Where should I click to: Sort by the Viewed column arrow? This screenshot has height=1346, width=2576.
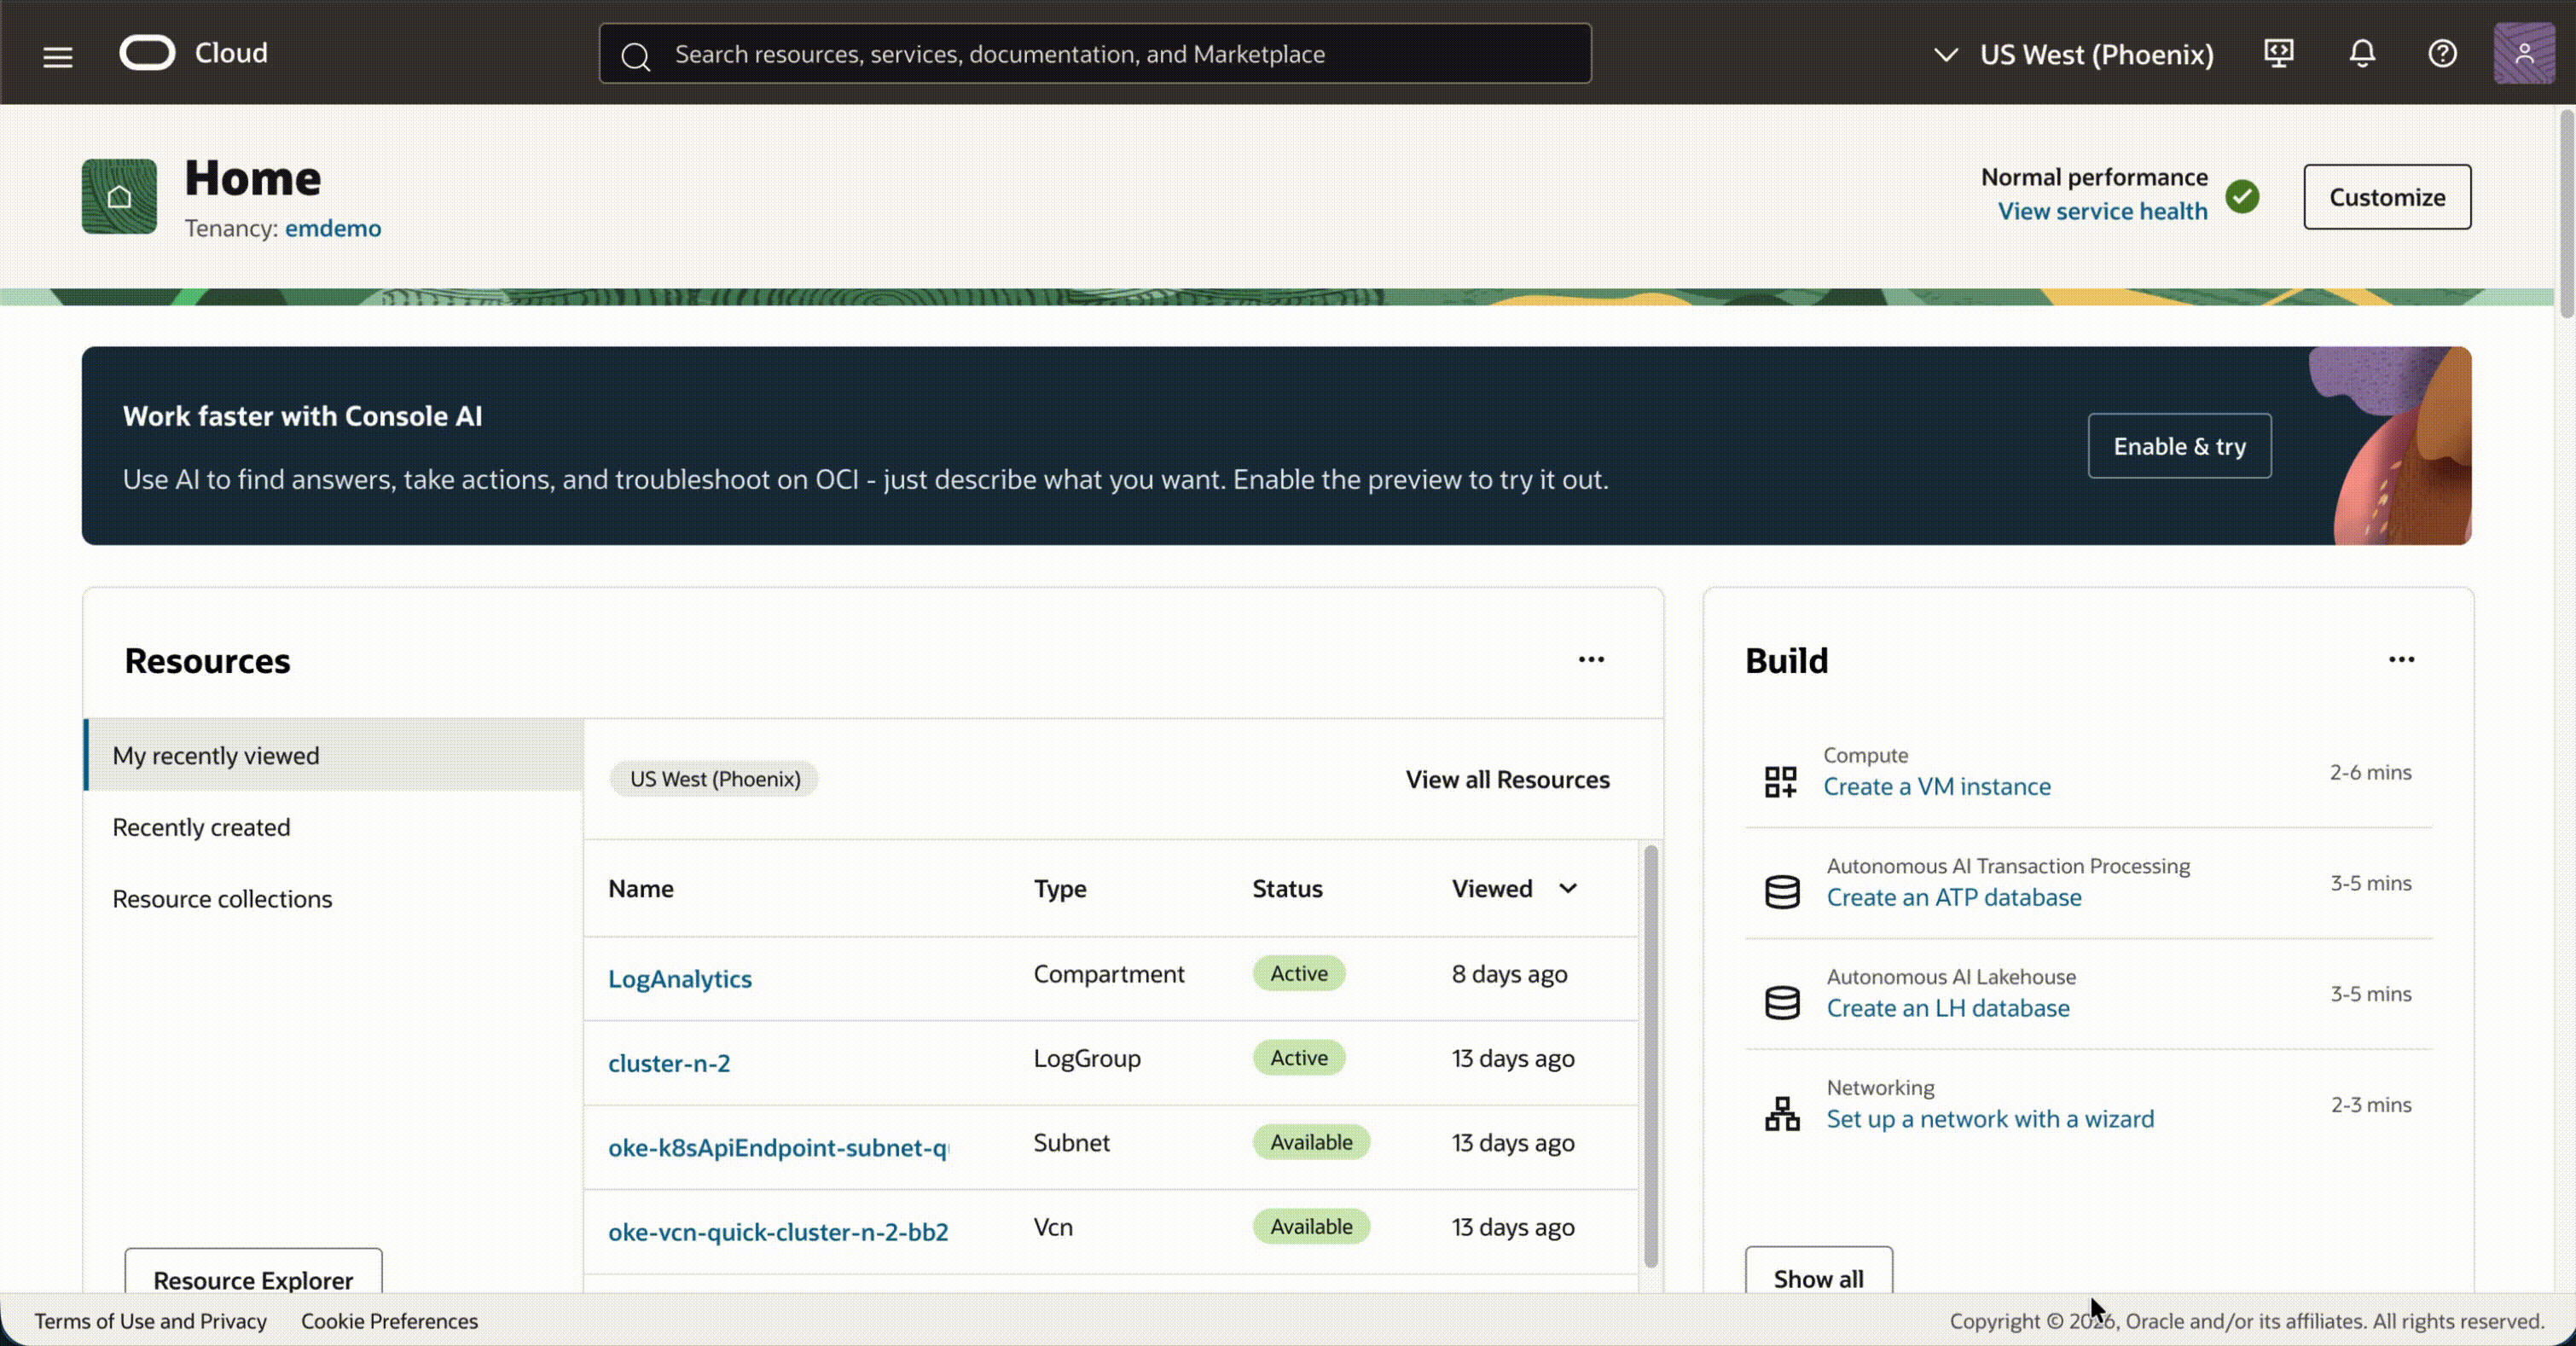pos(1568,888)
